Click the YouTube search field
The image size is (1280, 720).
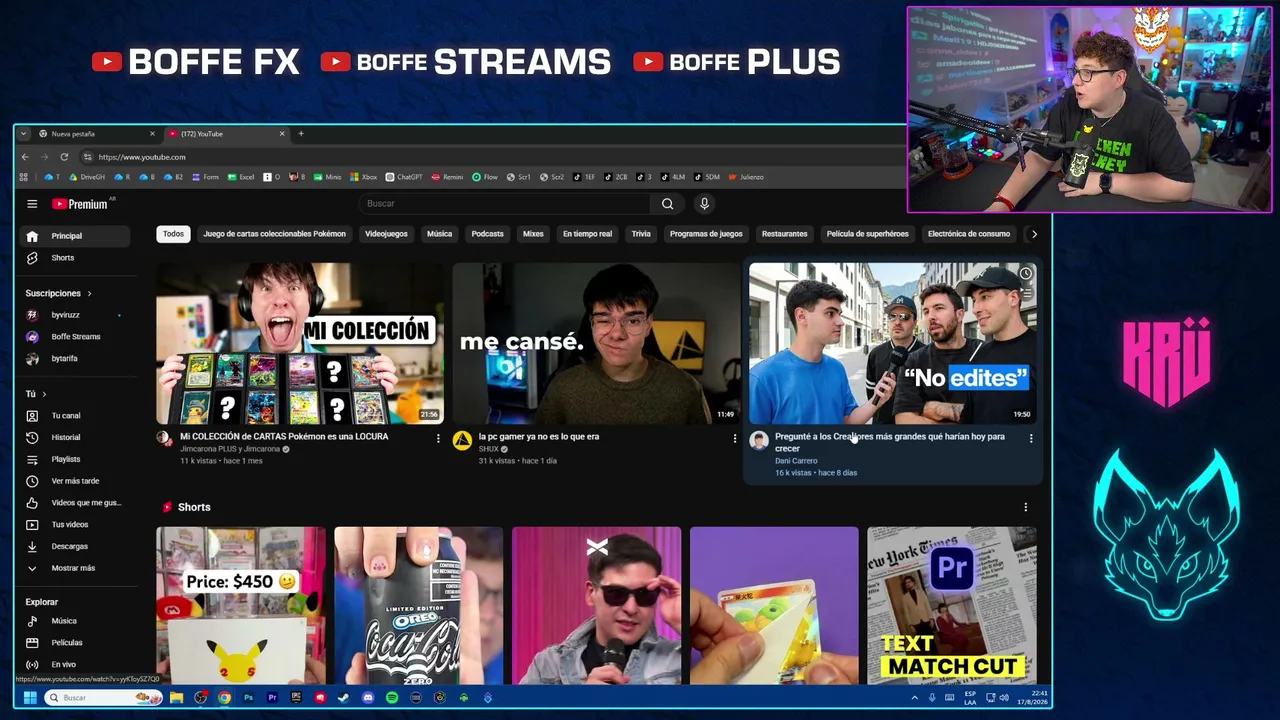pos(505,204)
